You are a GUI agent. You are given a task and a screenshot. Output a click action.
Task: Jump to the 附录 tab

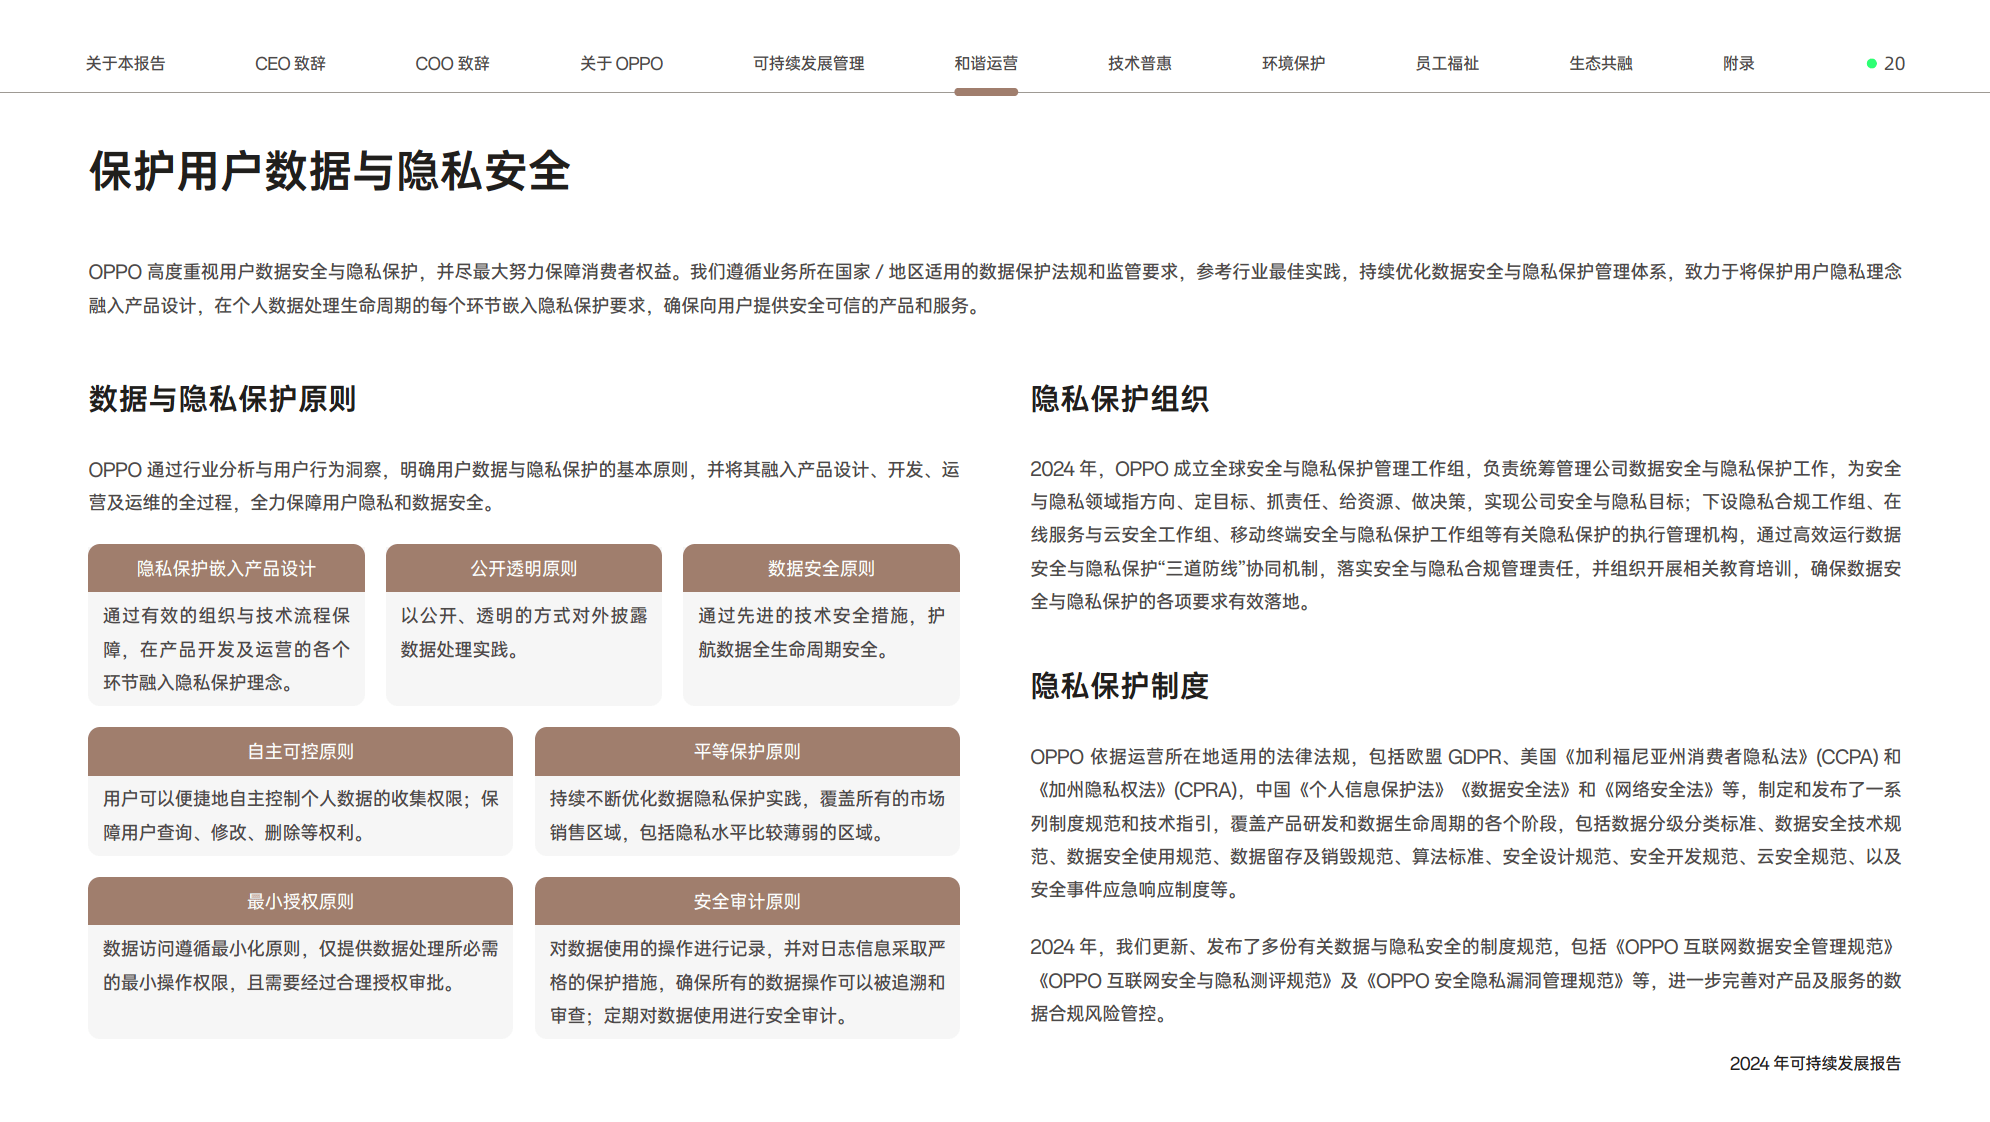pyautogui.click(x=1738, y=63)
